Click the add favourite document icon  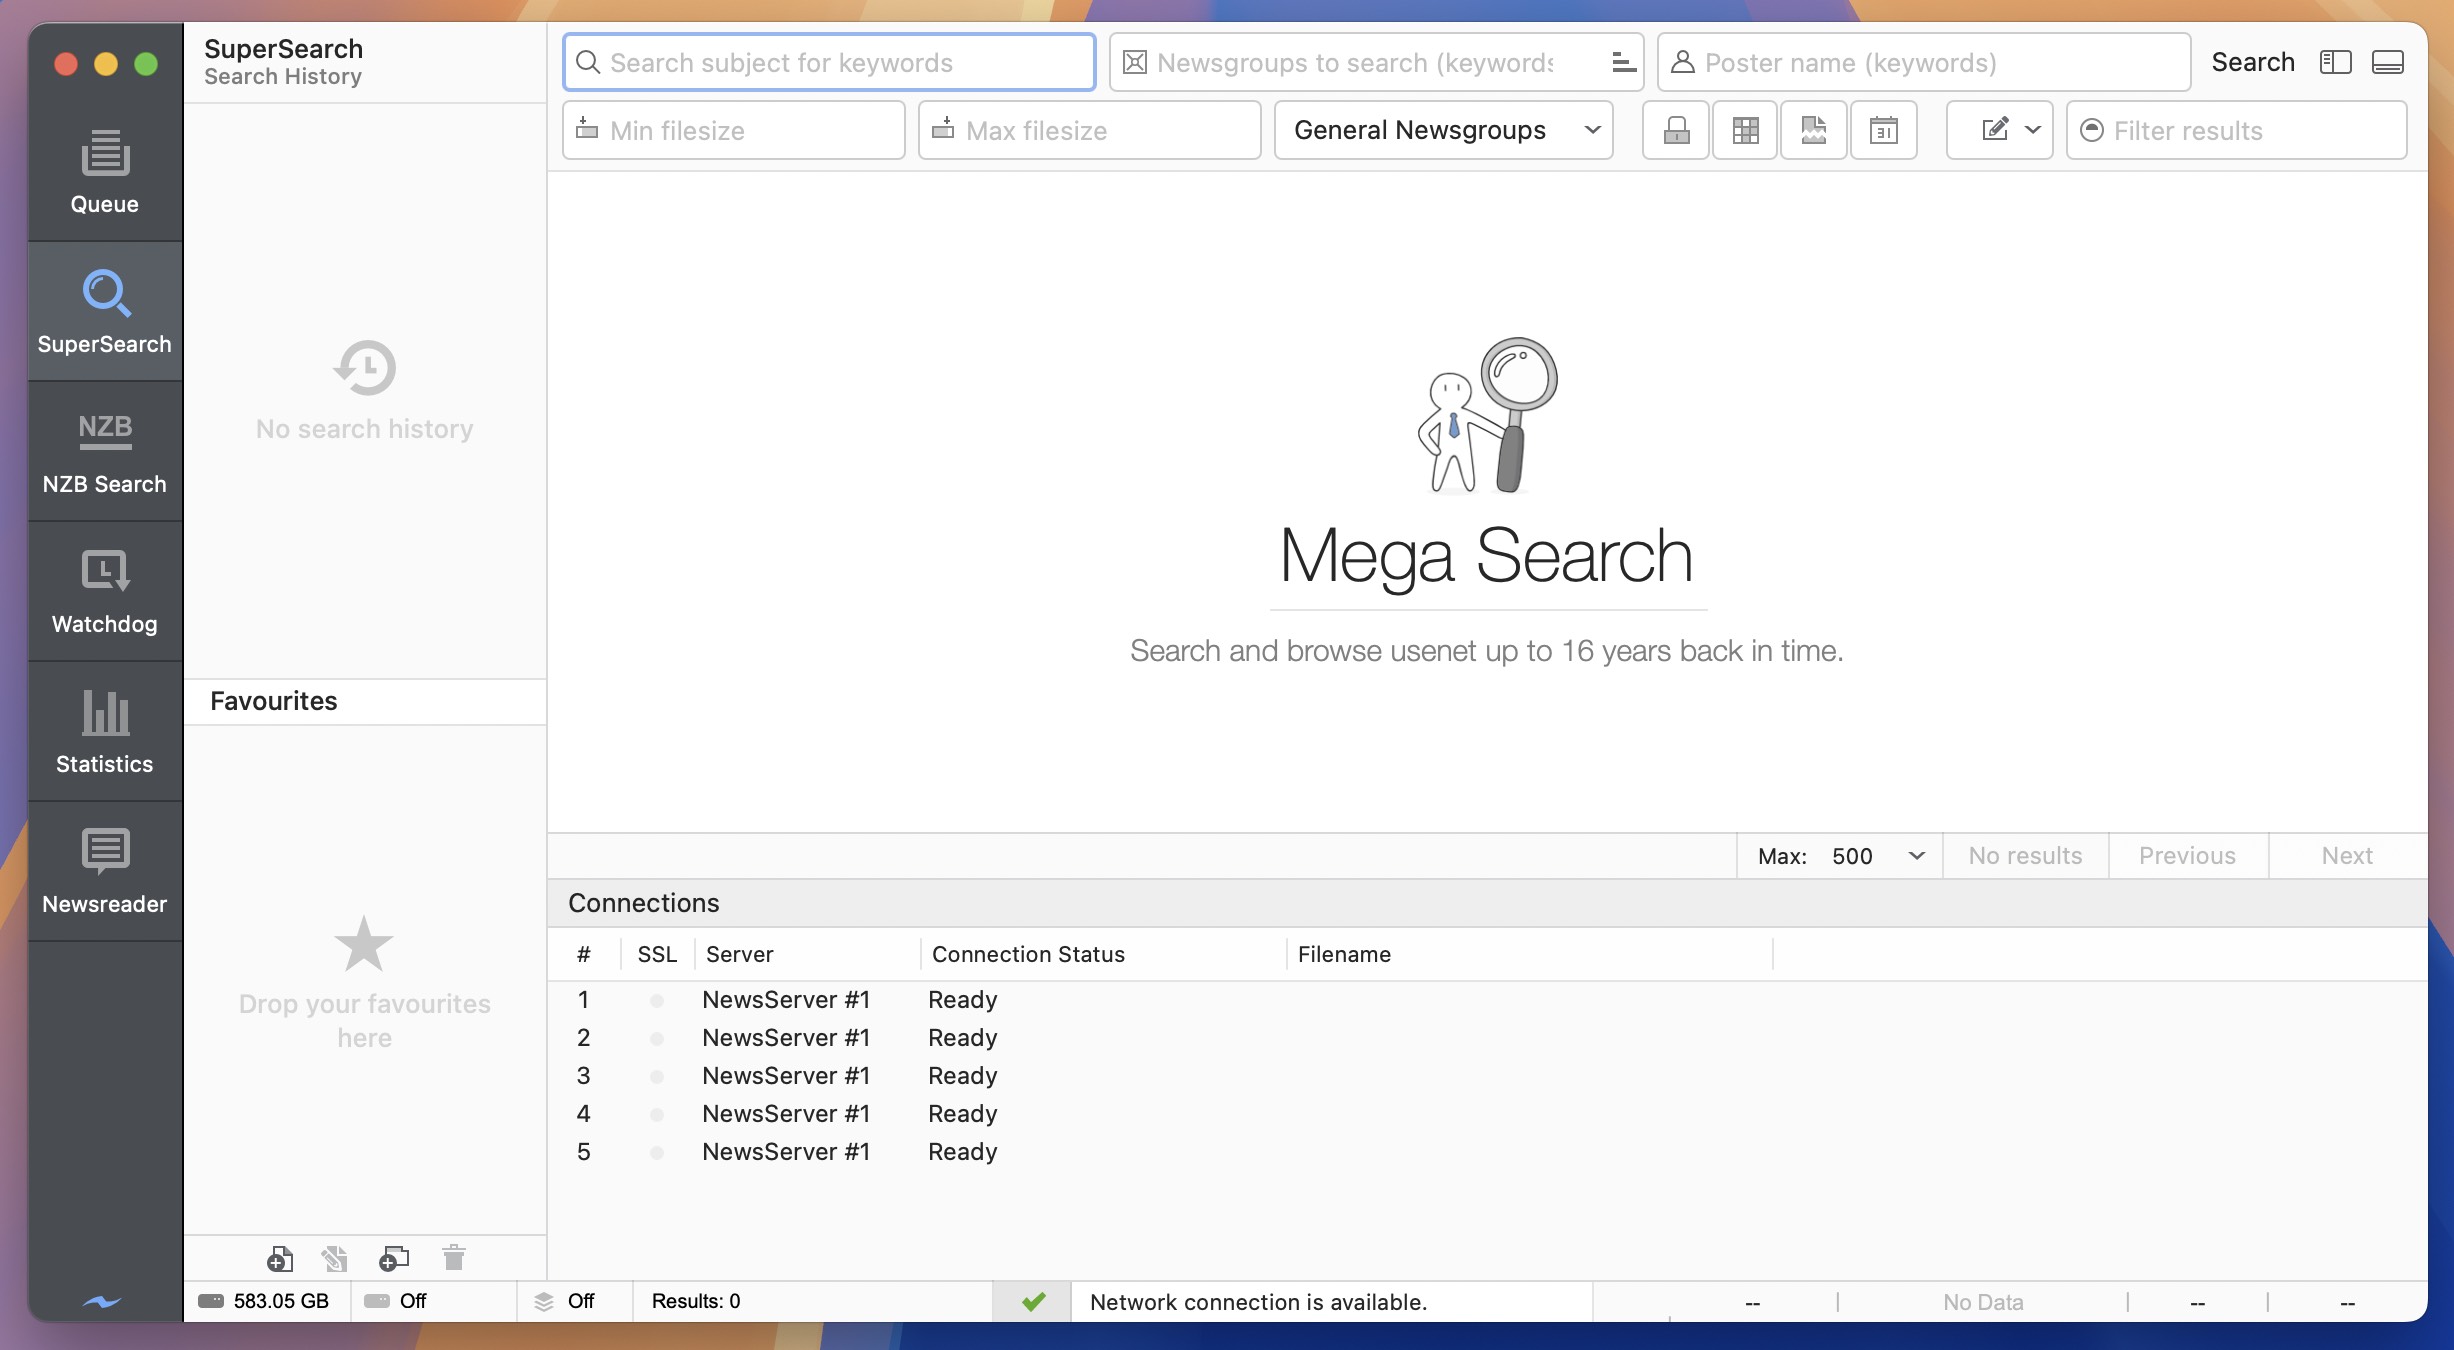280,1259
